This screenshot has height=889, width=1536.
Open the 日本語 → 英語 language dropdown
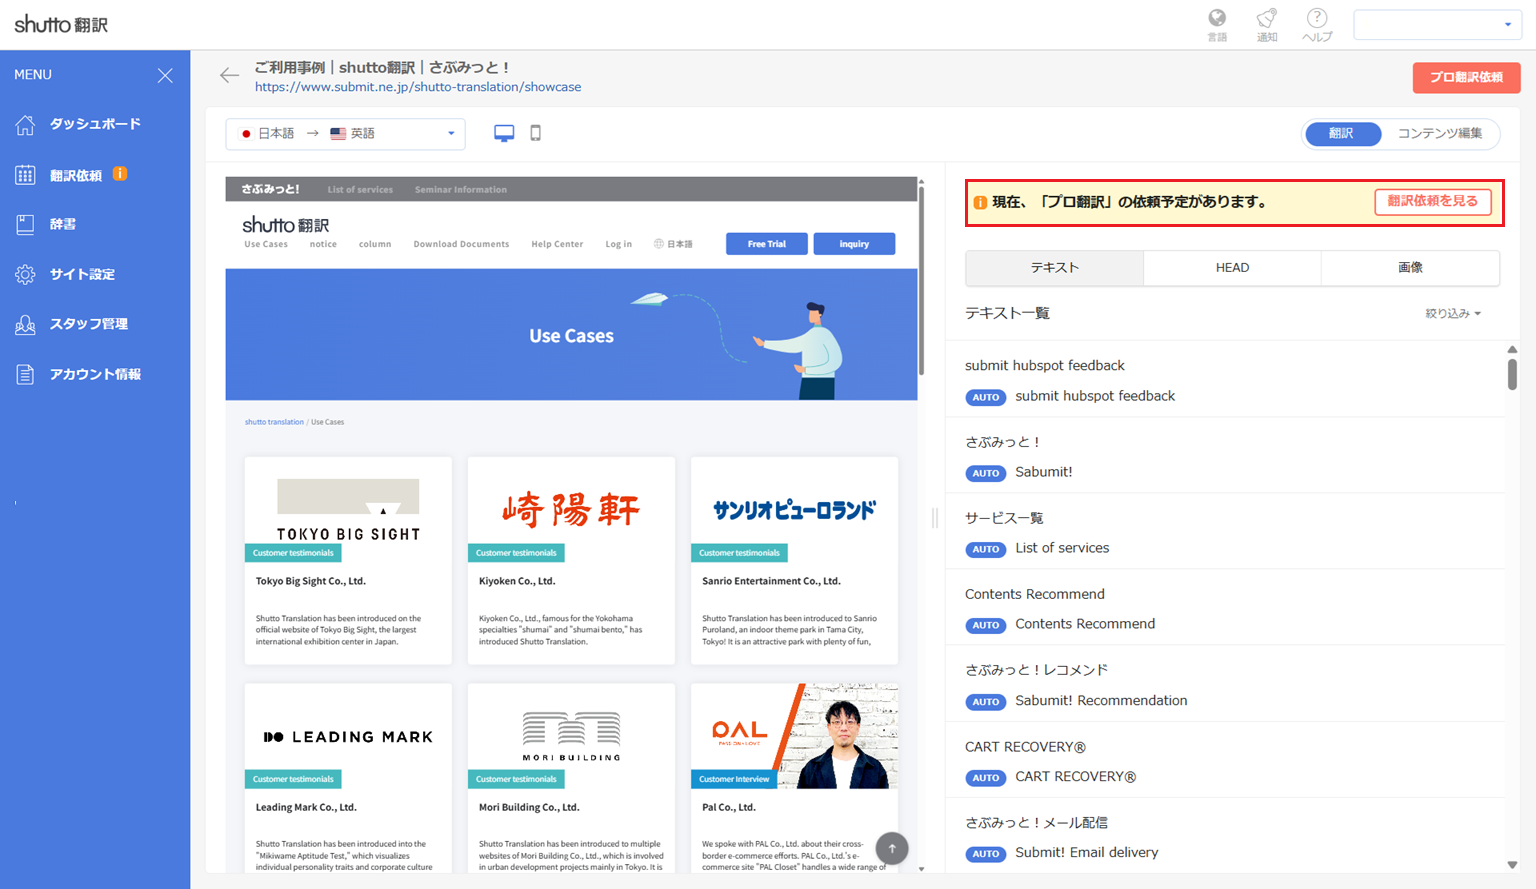click(346, 133)
